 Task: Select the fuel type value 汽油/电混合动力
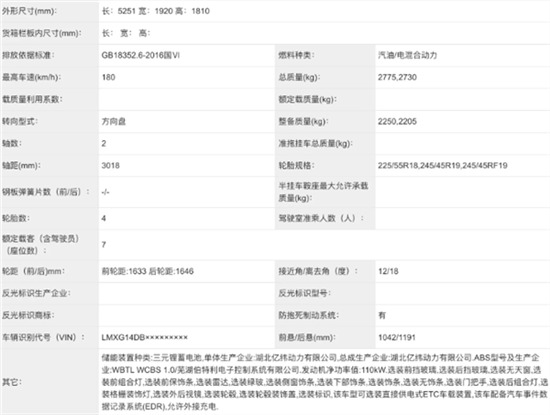(407, 55)
